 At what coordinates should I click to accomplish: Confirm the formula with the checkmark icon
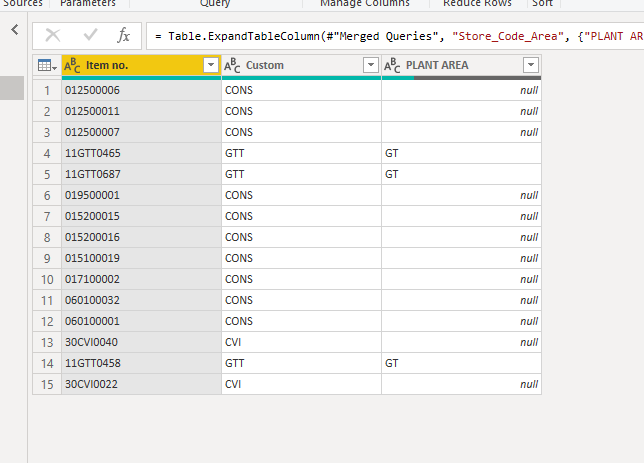point(90,35)
